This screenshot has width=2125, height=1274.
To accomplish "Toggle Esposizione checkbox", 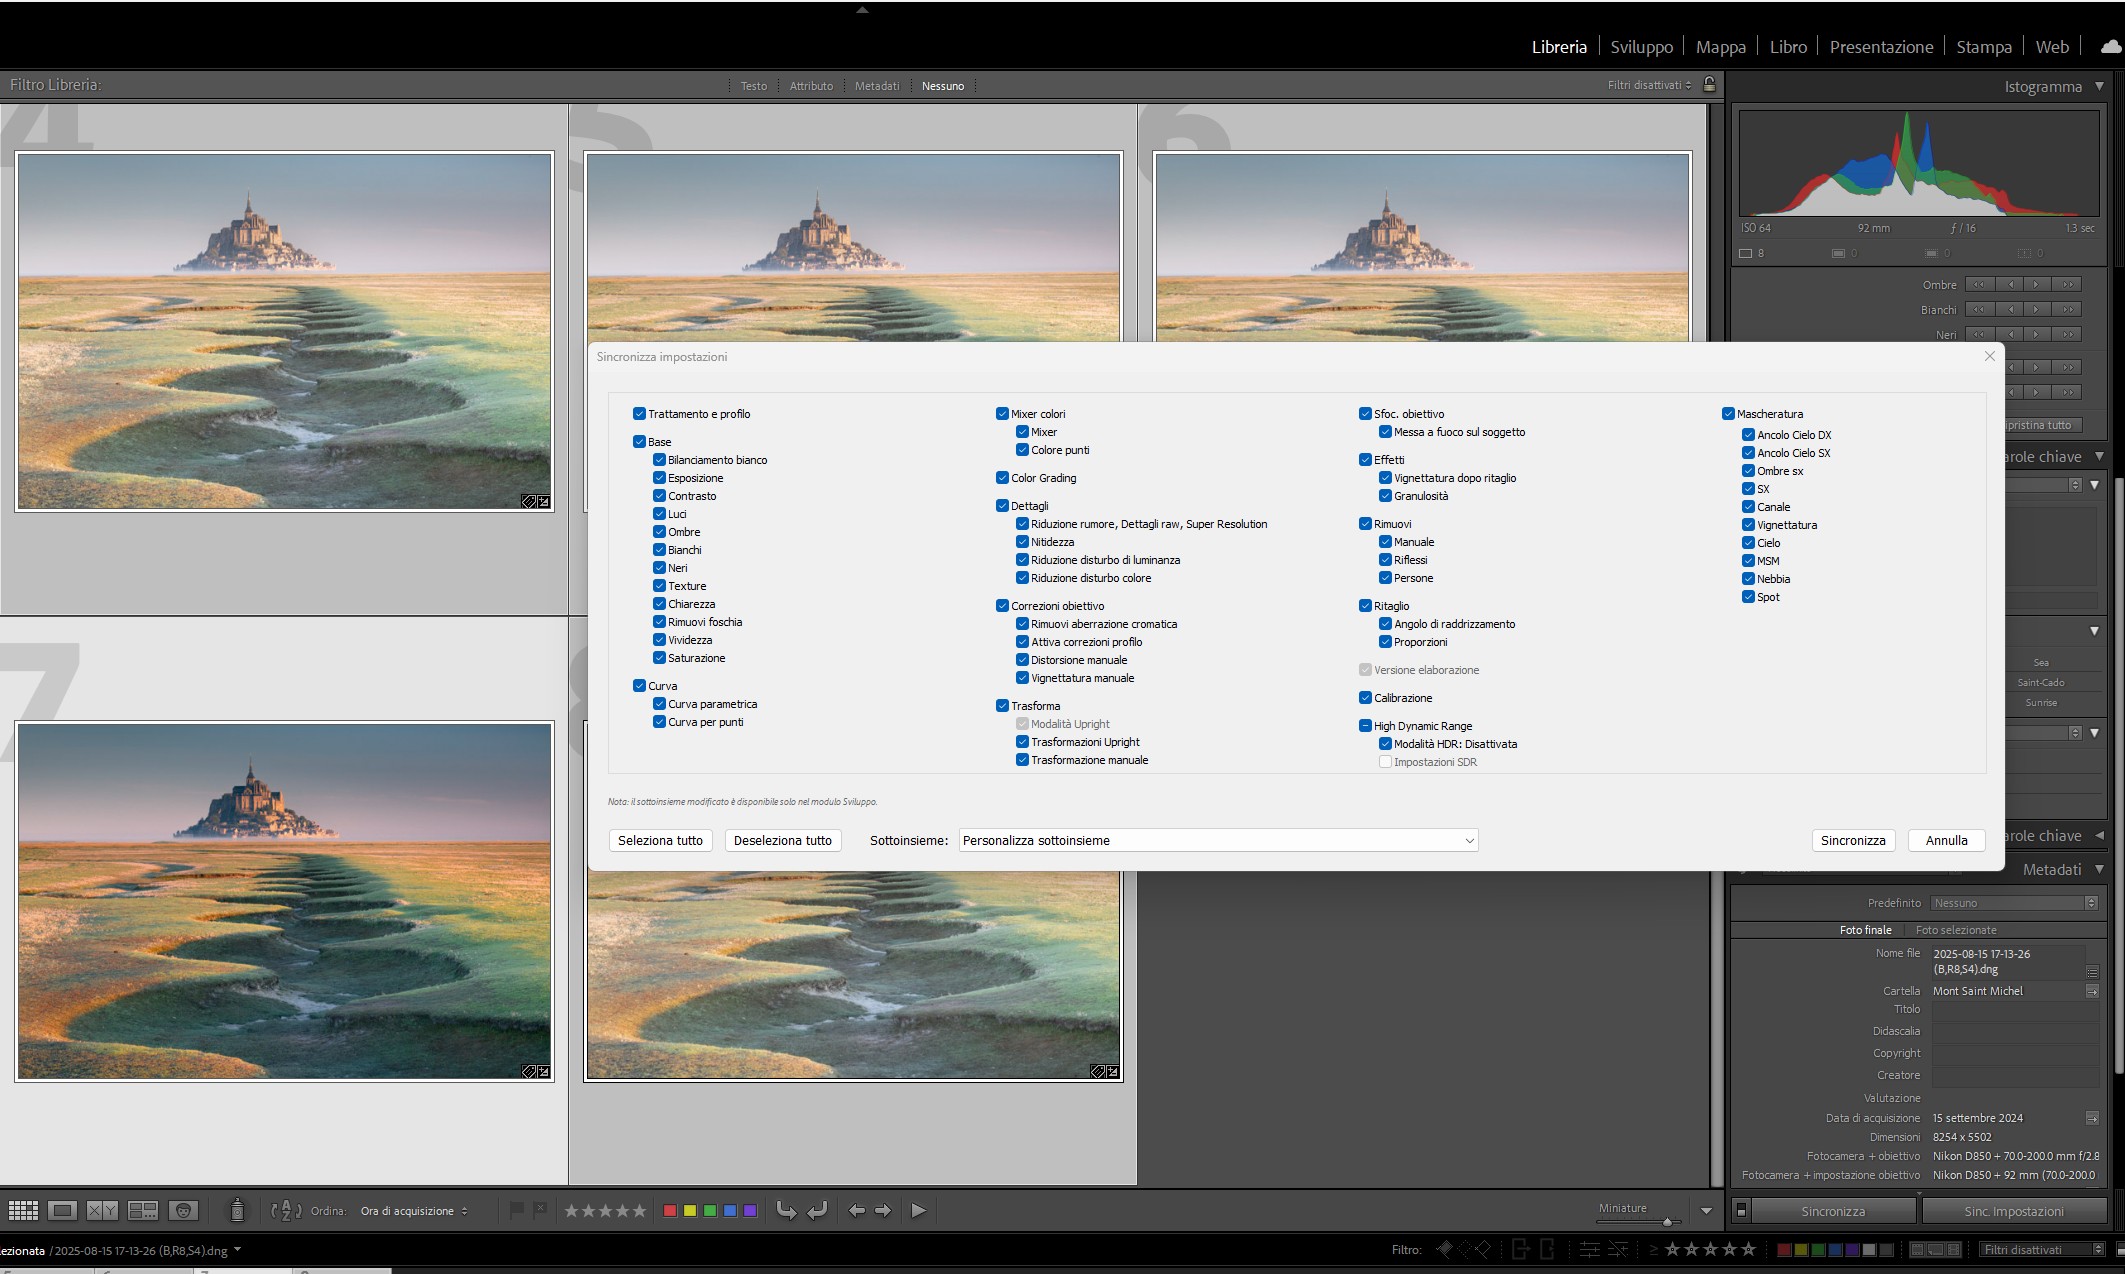I will point(659,478).
